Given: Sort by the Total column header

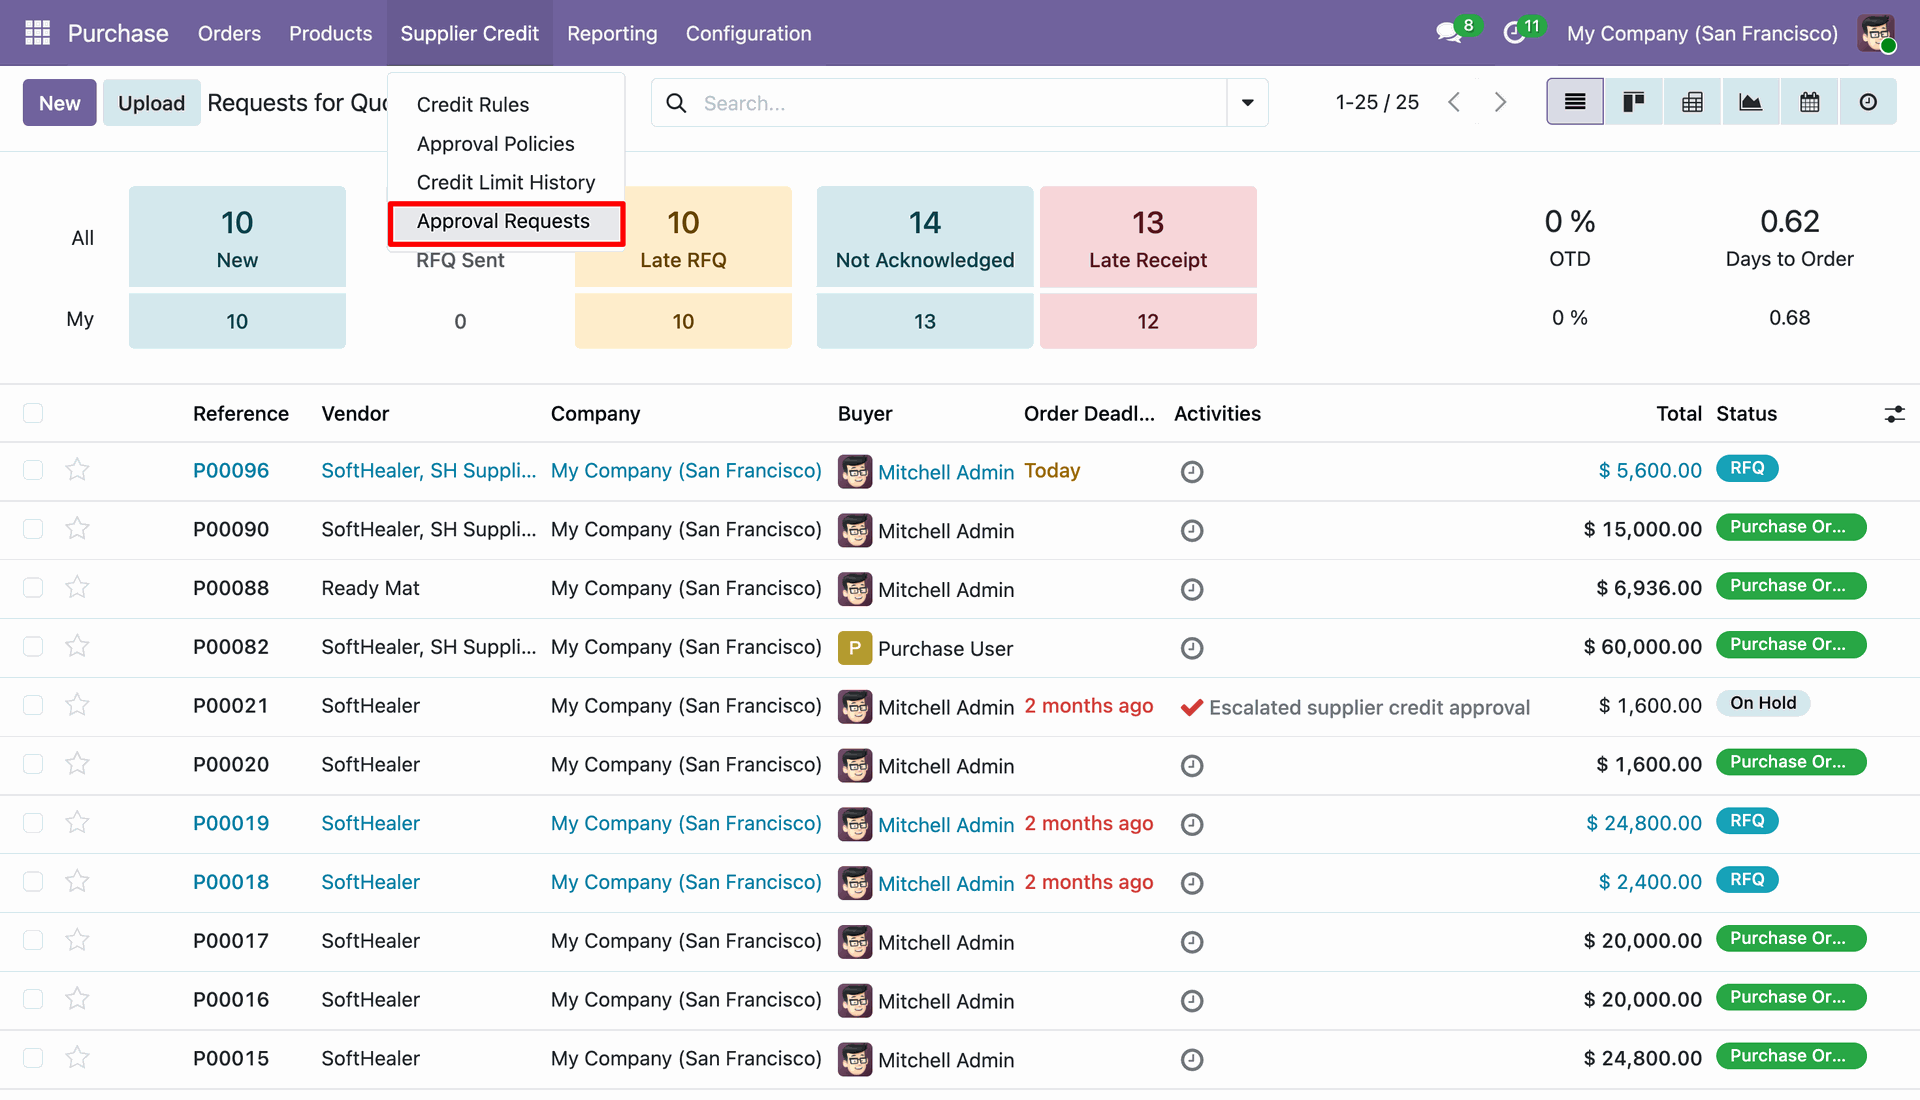Looking at the screenshot, I should click(x=1678, y=414).
